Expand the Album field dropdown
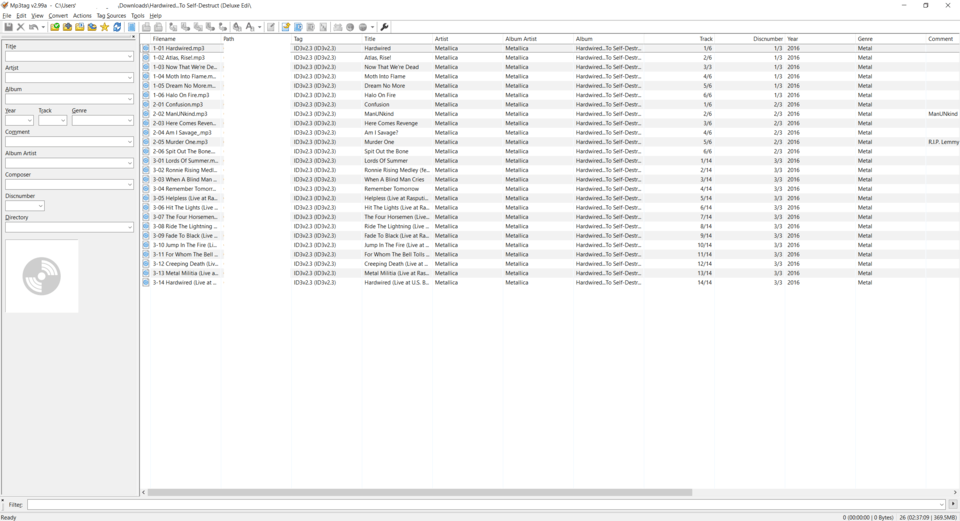Image resolution: width=960 pixels, height=521 pixels. [130, 99]
